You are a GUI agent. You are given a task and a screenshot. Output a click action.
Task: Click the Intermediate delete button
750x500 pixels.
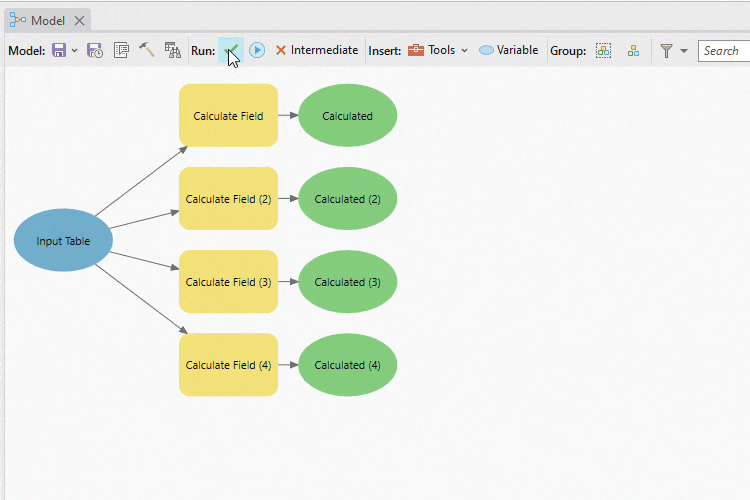(316, 50)
